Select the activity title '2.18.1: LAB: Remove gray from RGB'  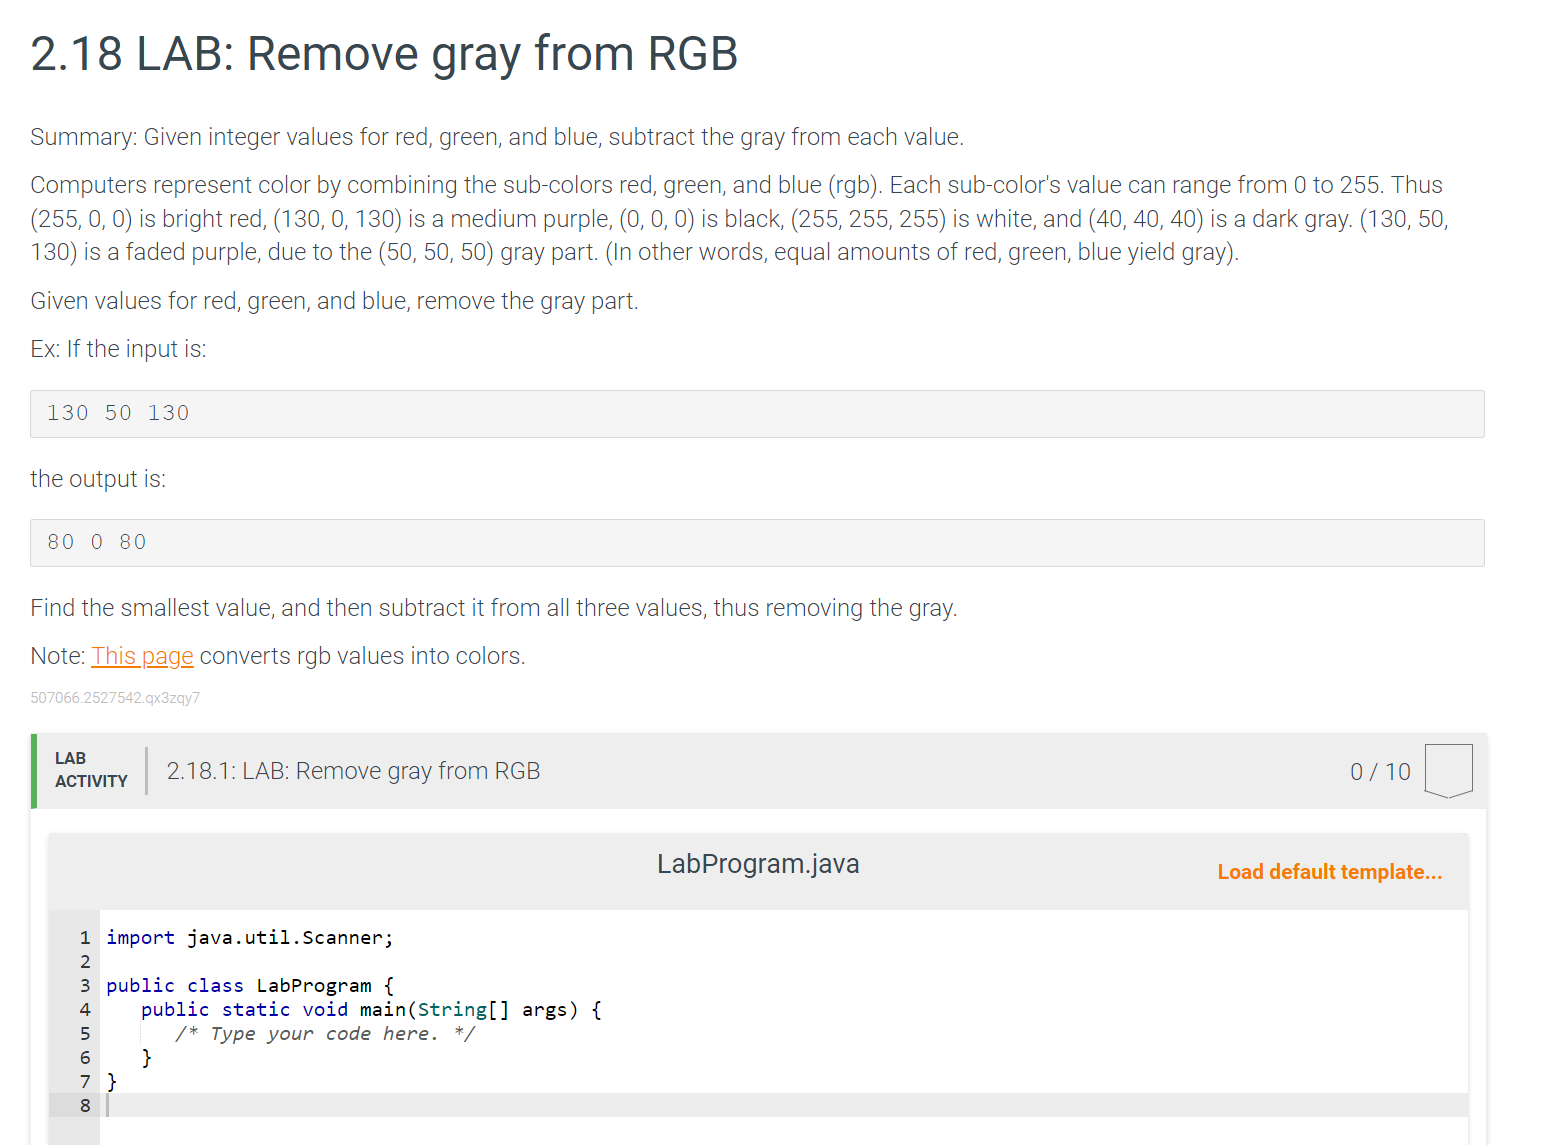pos(353,770)
